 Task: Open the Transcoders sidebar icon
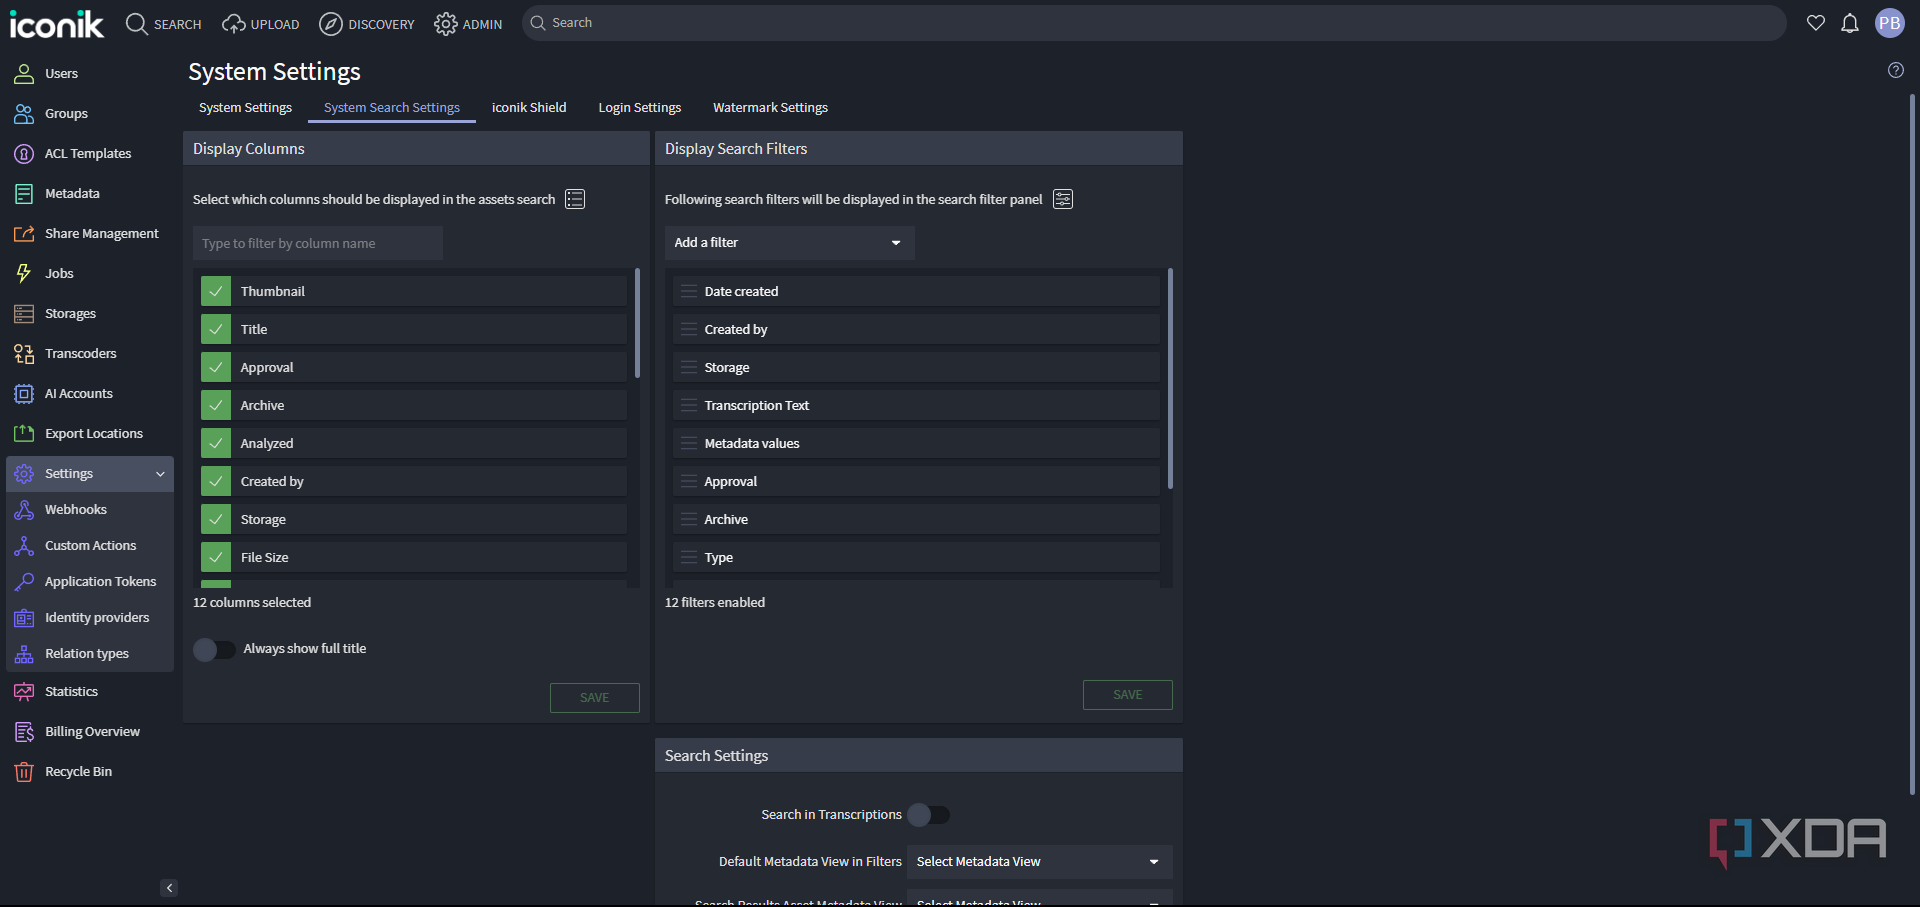(24, 353)
